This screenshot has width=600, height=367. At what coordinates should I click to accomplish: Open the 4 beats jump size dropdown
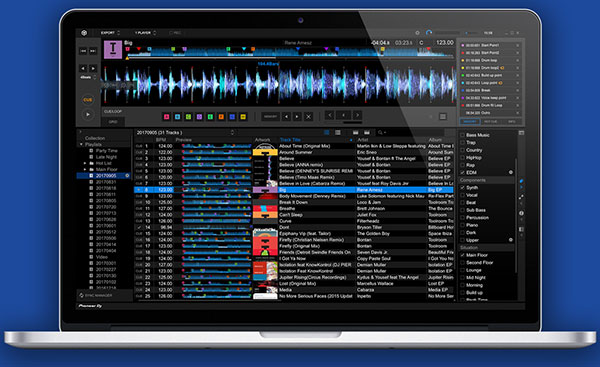click(x=88, y=77)
